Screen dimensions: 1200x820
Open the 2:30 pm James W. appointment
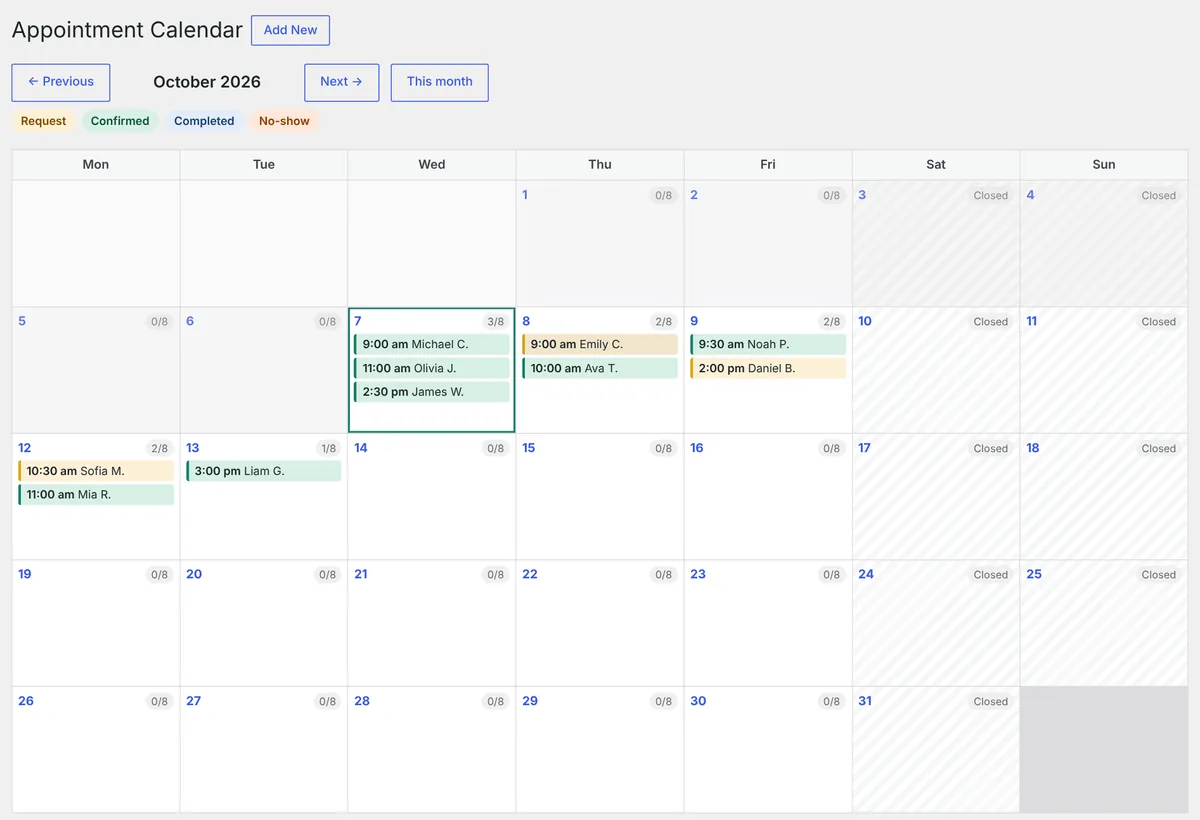point(432,392)
